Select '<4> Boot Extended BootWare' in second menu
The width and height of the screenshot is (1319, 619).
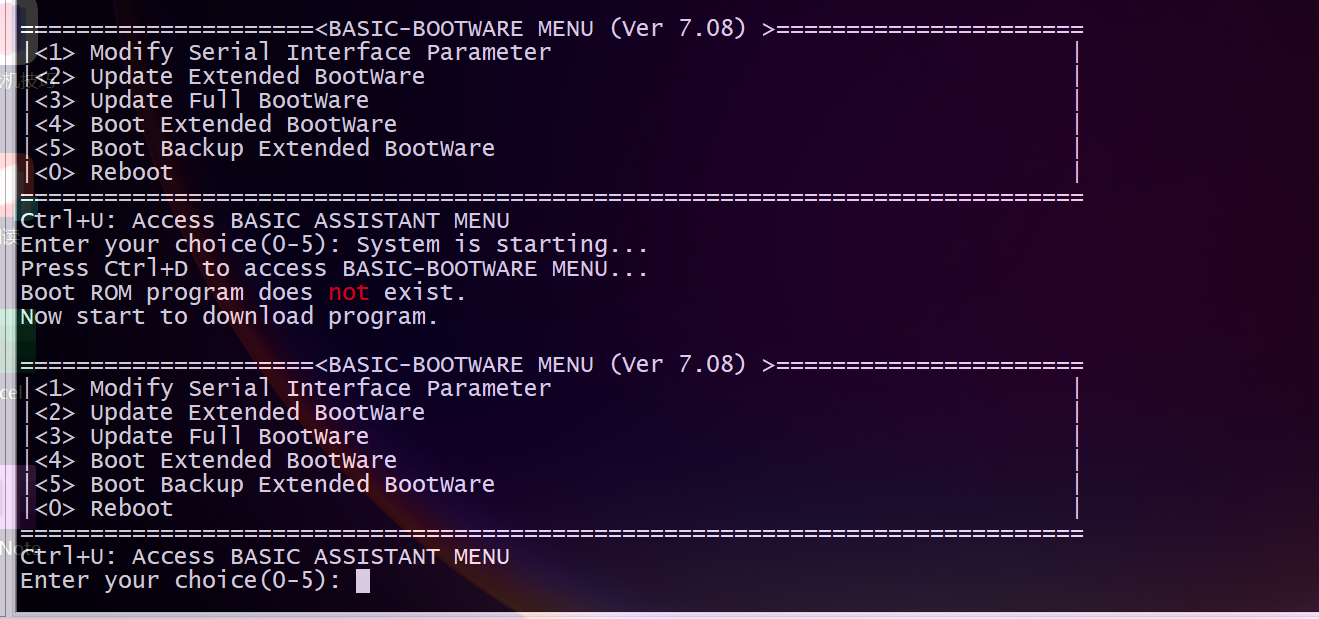[x=216, y=460]
